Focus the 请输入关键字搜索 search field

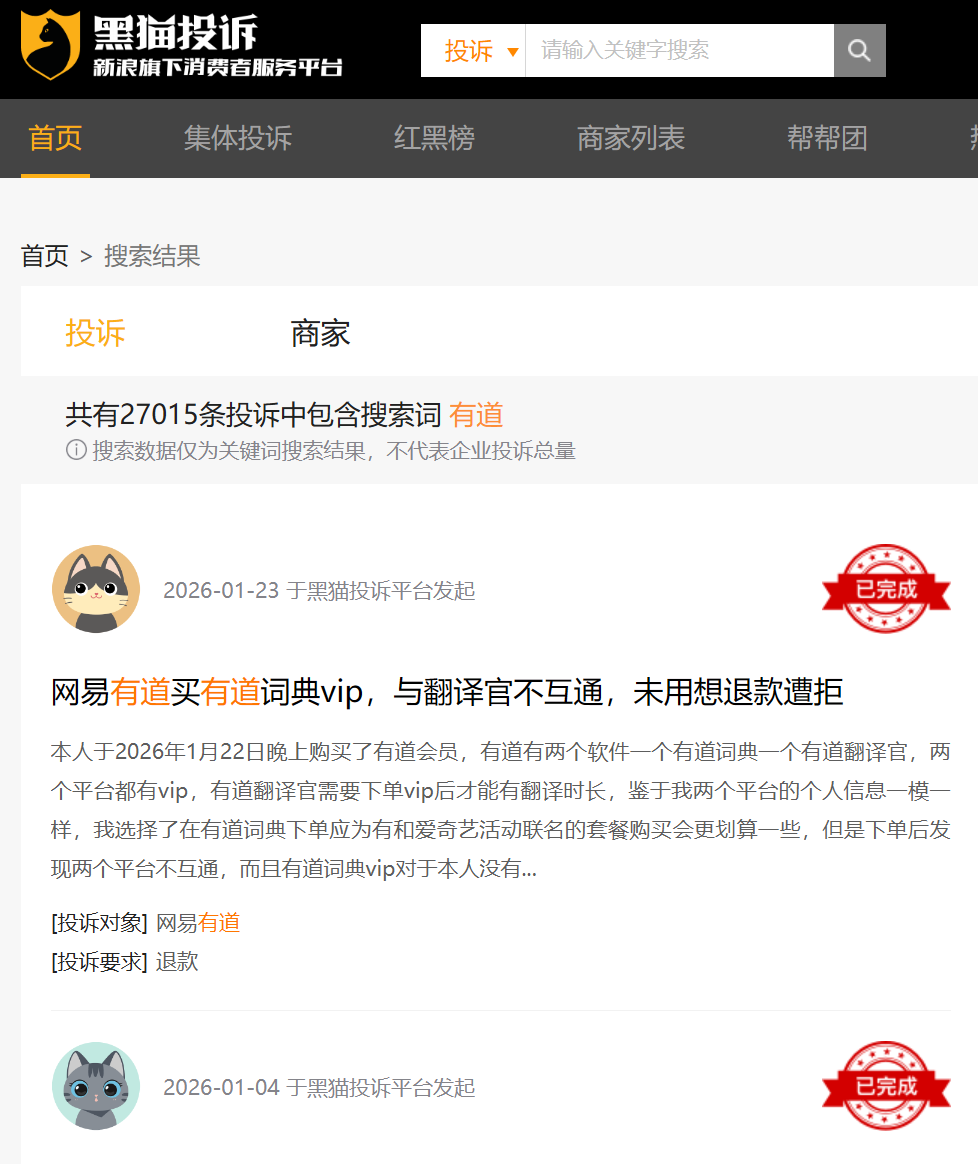tap(679, 50)
